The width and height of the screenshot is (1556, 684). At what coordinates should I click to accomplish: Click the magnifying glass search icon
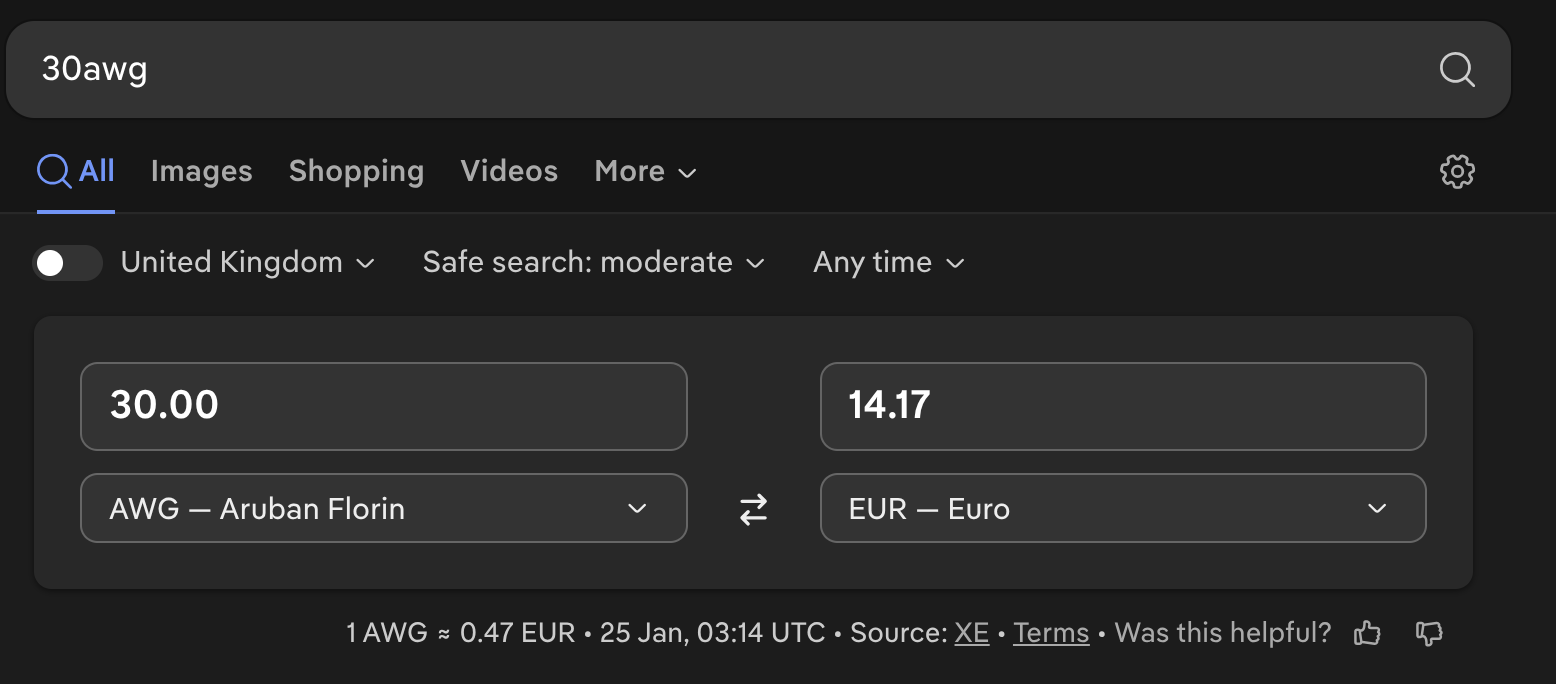tap(1456, 70)
